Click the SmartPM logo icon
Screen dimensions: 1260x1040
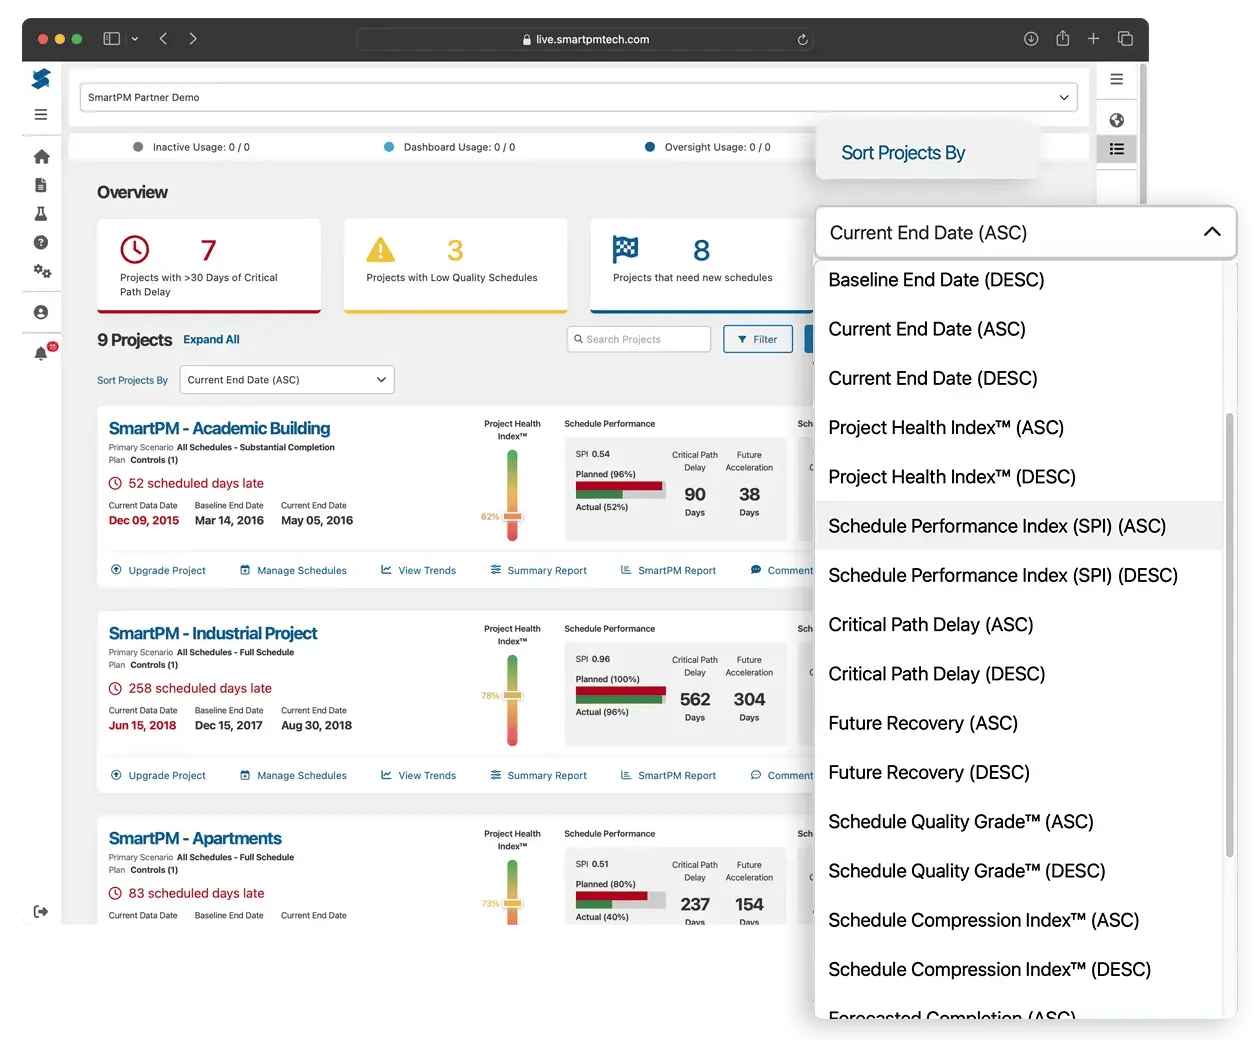point(41,79)
